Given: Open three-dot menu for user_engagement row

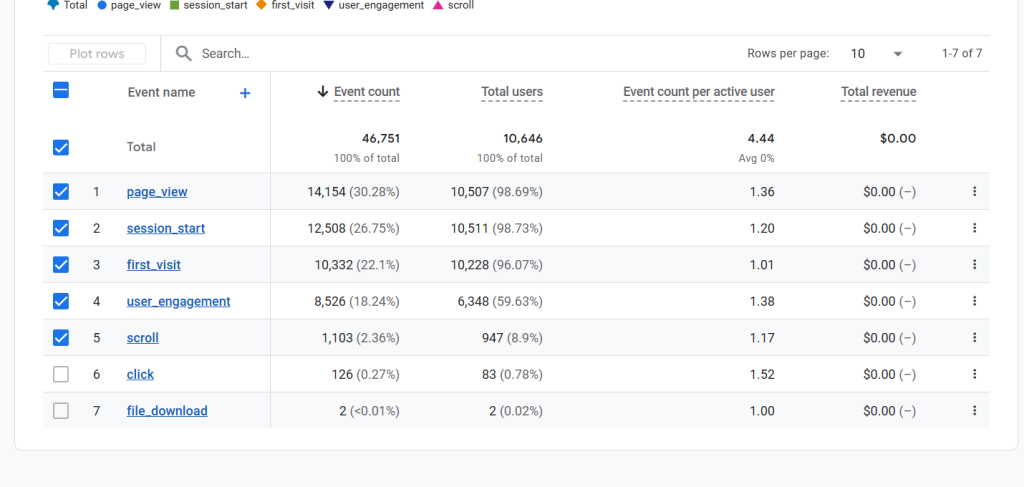Looking at the screenshot, I should pyautogui.click(x=974, y=301).
